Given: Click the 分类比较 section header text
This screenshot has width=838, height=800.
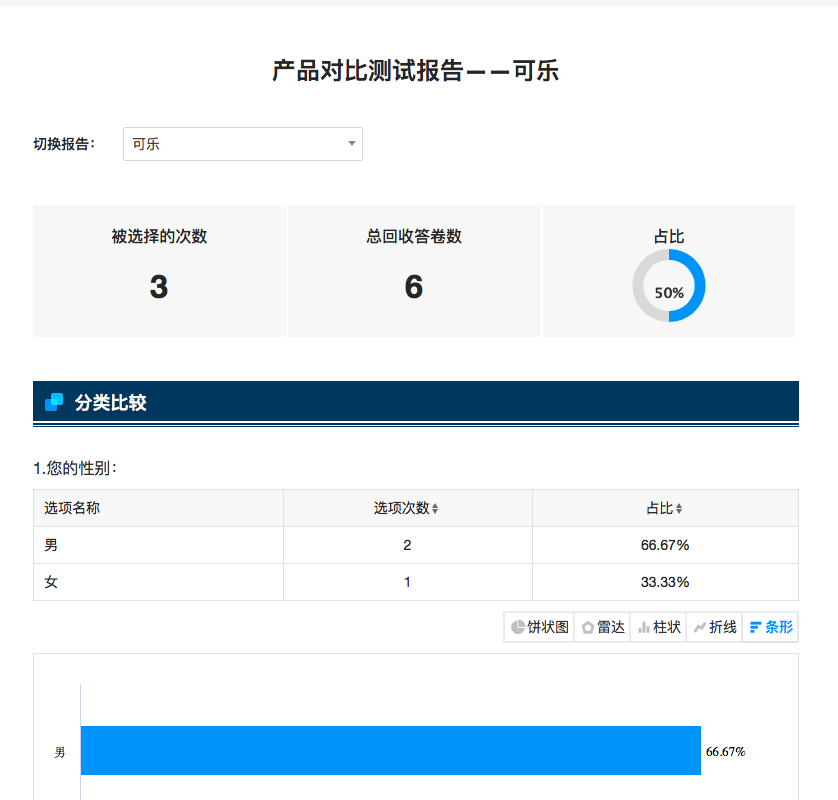Looking at the screenshot, I should click(x=111, y=402).
